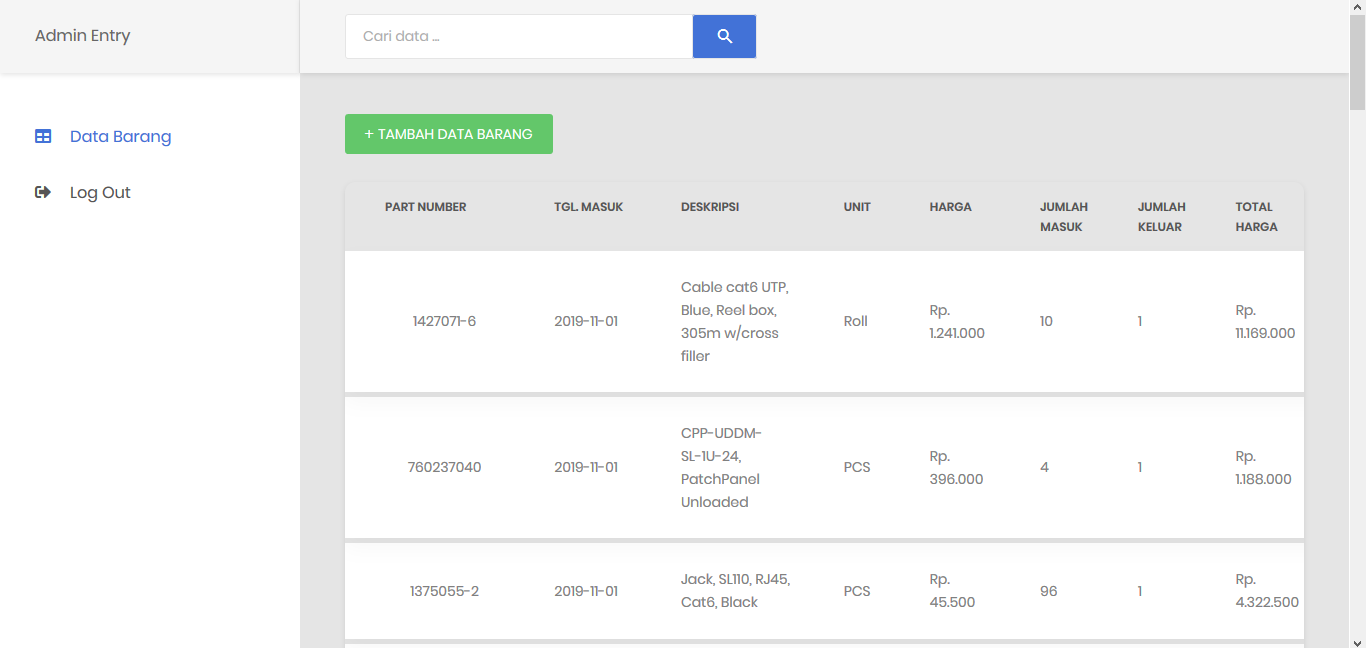Click the Tgl. Masuk column header

pos(589,207)
